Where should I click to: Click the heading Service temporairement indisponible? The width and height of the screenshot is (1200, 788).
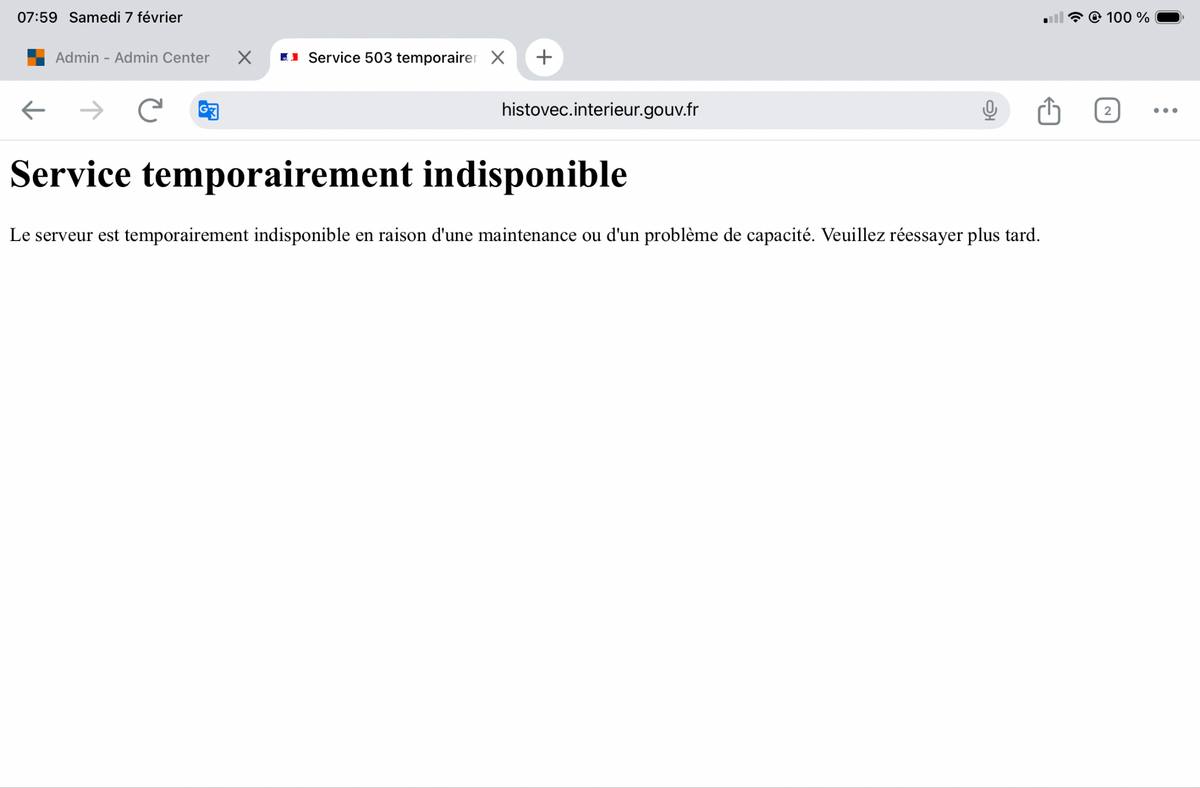318,175
